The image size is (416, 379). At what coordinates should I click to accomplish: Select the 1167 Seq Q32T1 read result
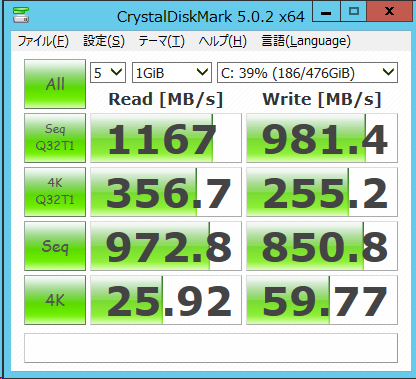[166, 138]
